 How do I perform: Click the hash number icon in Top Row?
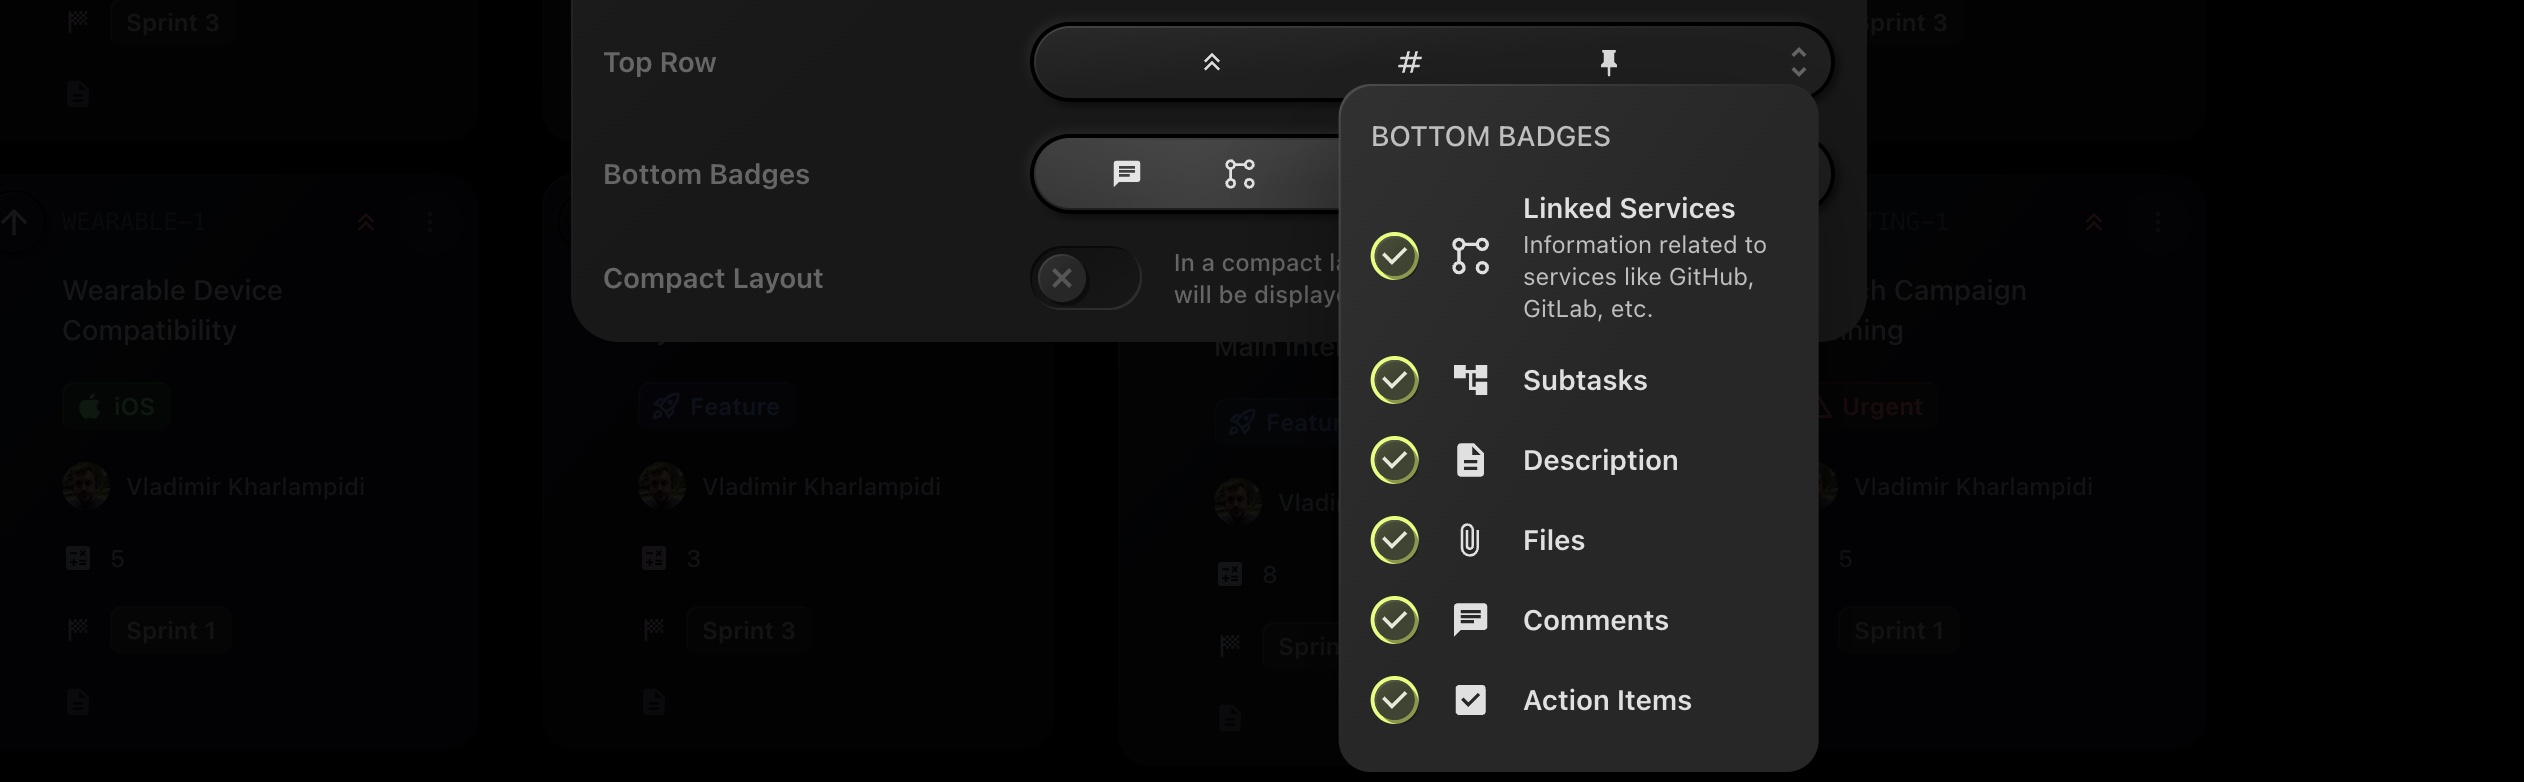click(1409, 62)
